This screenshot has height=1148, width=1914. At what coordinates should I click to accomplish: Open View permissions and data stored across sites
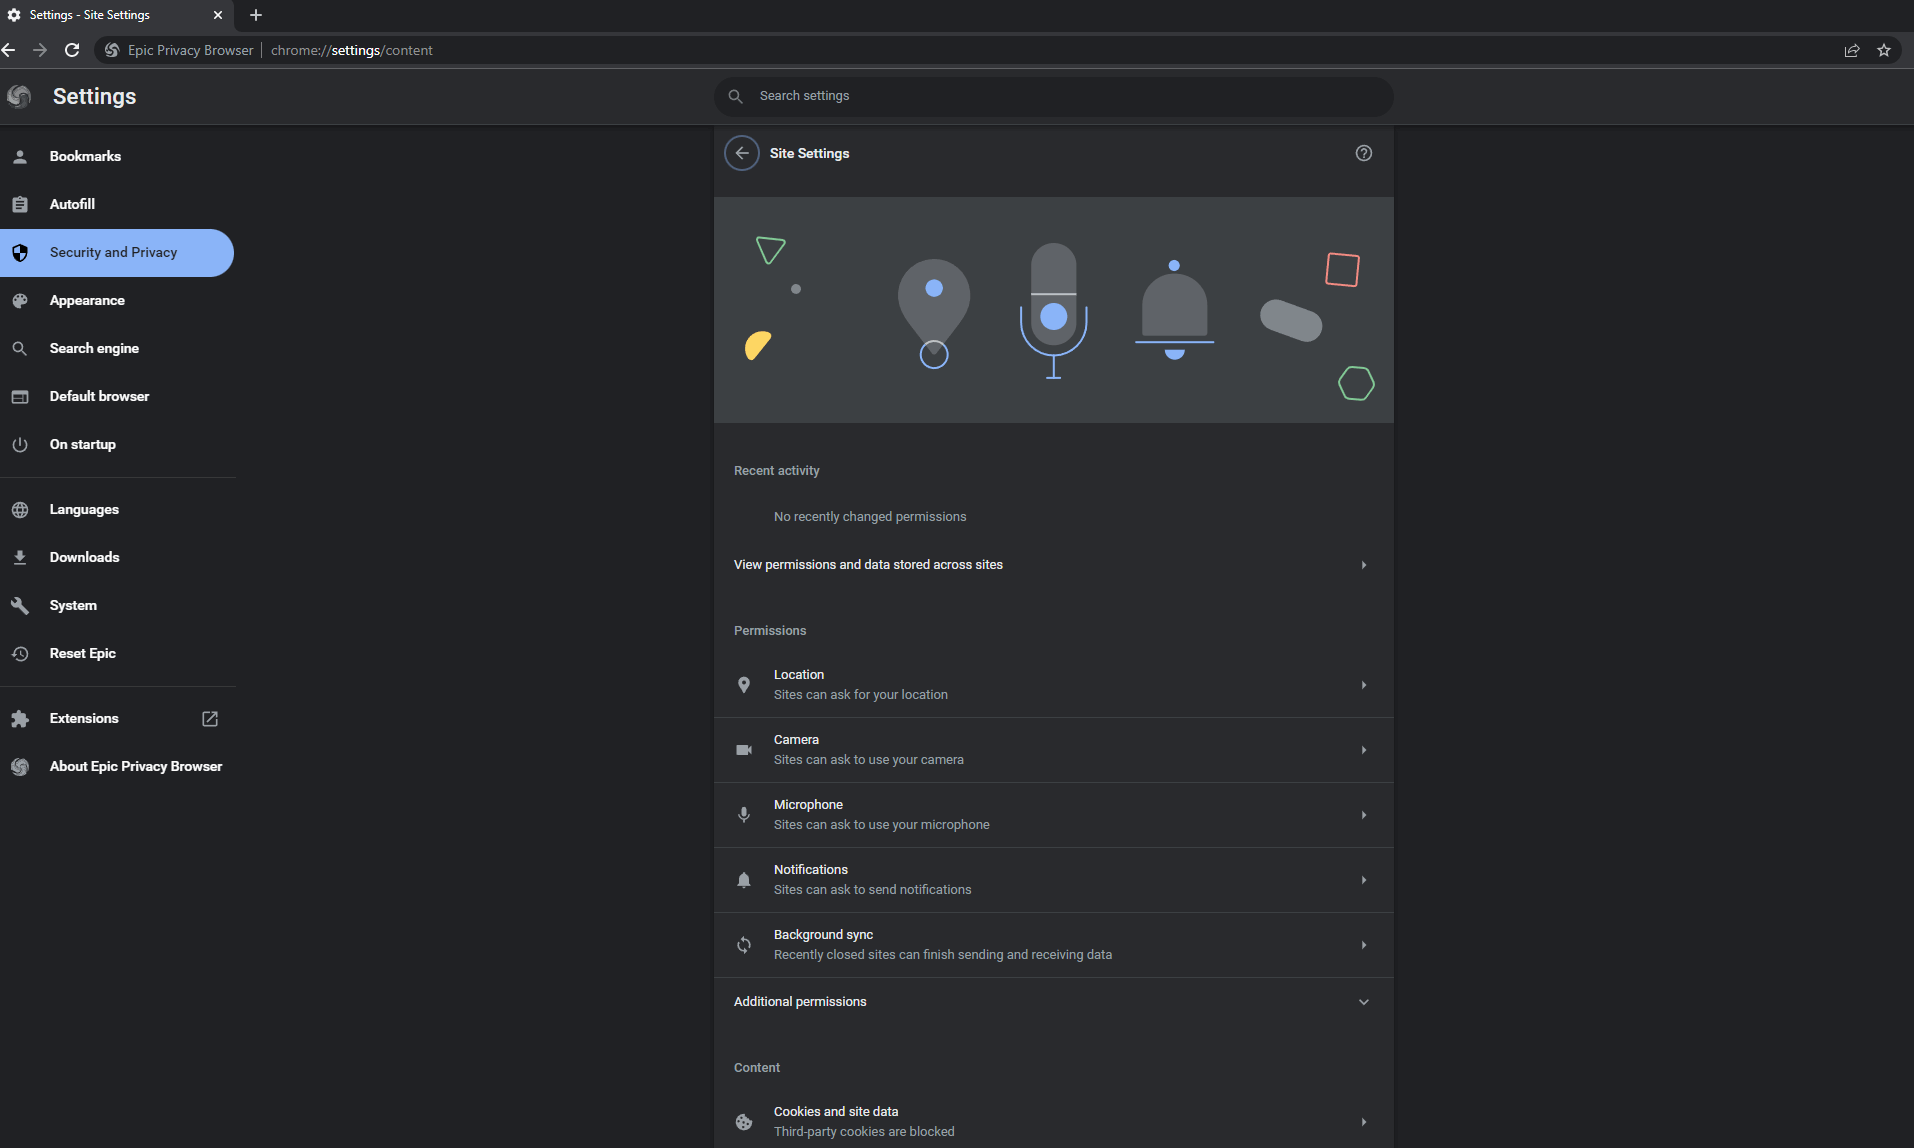(x=1053, y=564)
